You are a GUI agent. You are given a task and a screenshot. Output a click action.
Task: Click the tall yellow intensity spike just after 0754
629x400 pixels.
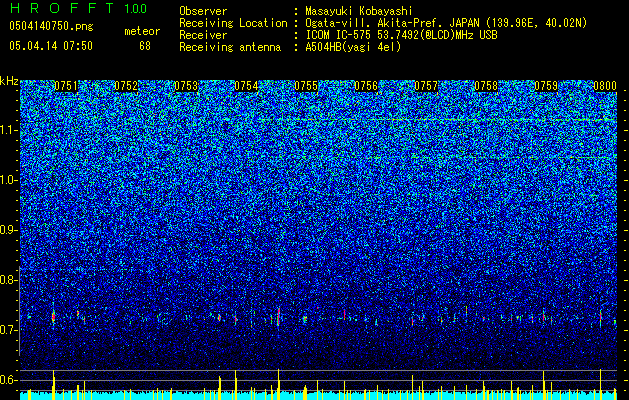[x=278, y=384]
